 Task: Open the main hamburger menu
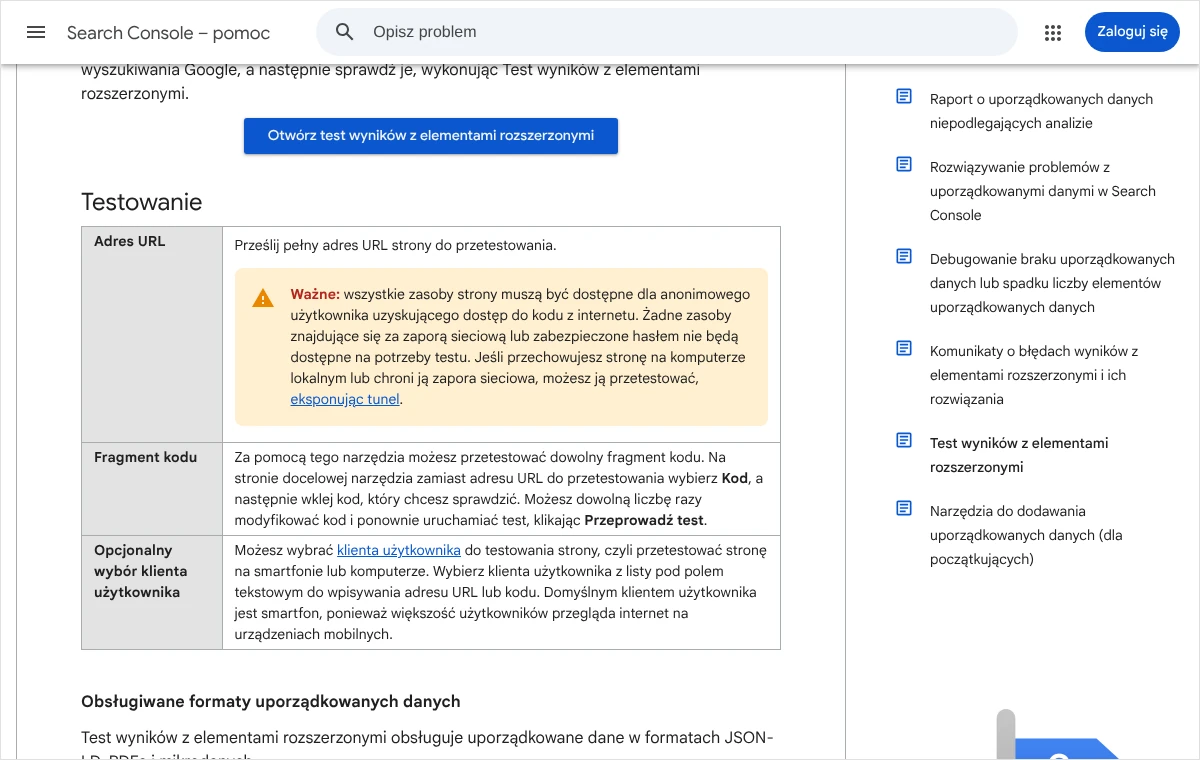[x=36, y=32]
